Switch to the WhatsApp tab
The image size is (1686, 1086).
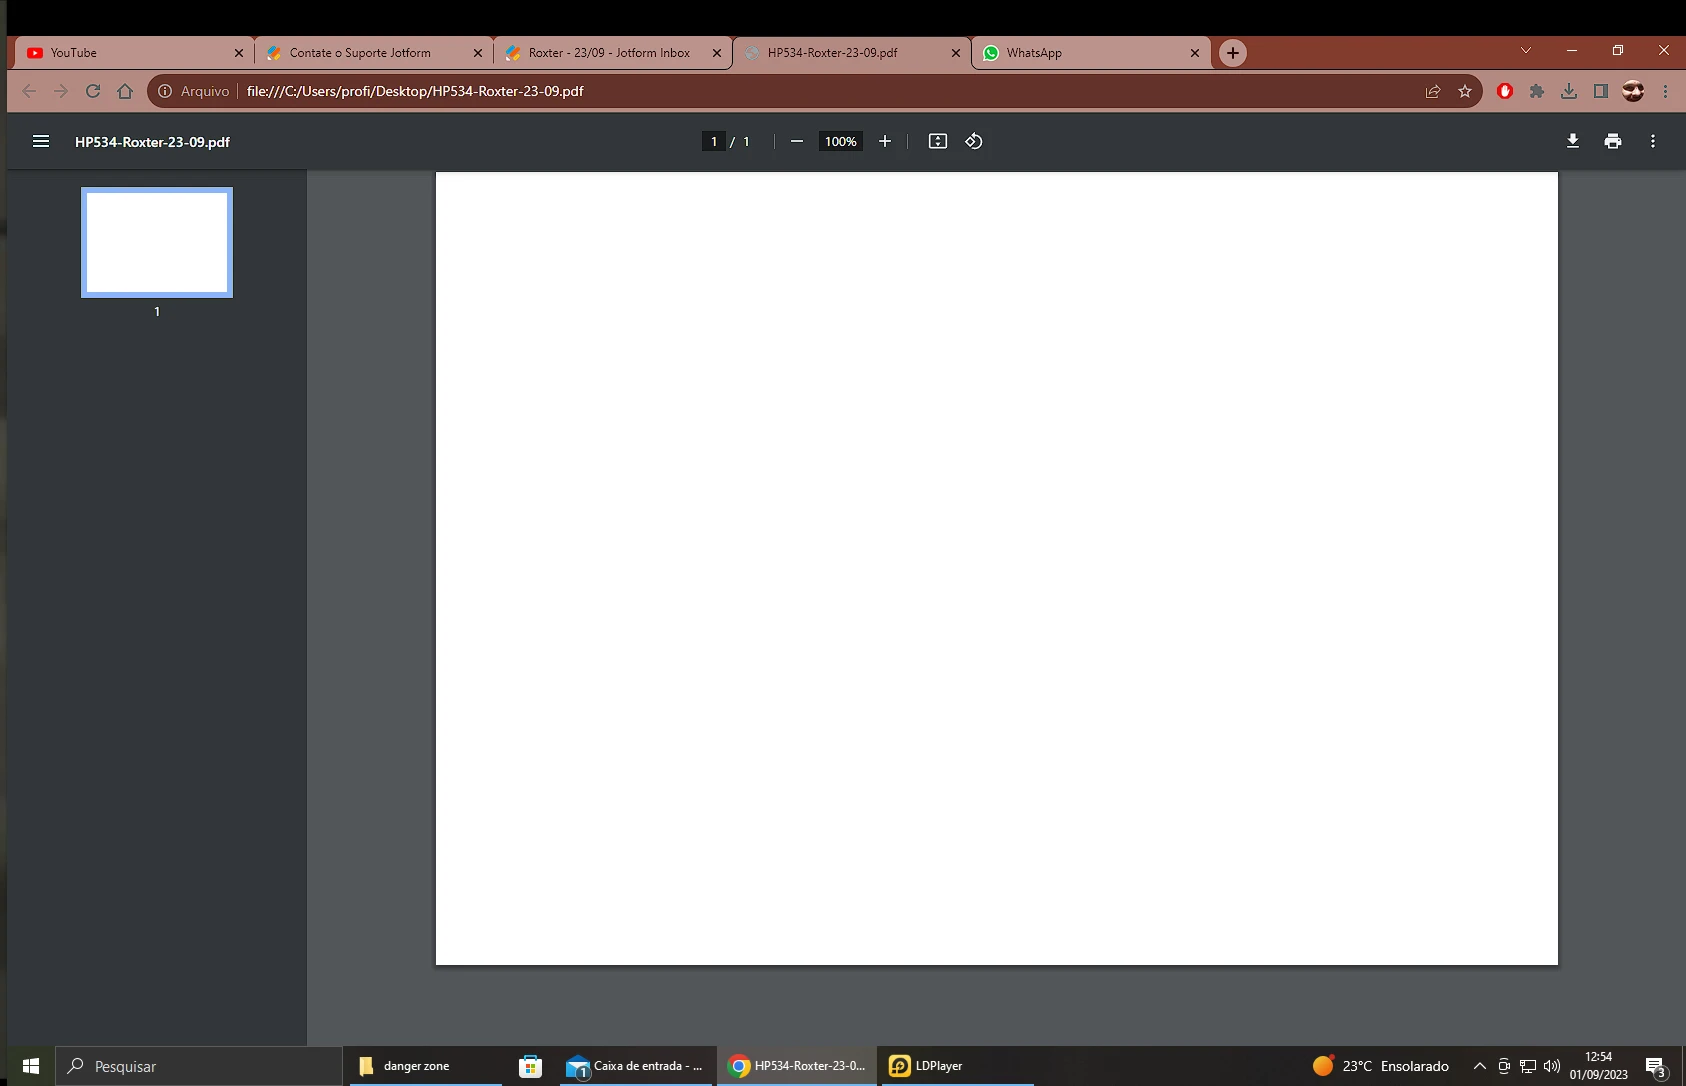[x=1080, y=52]
